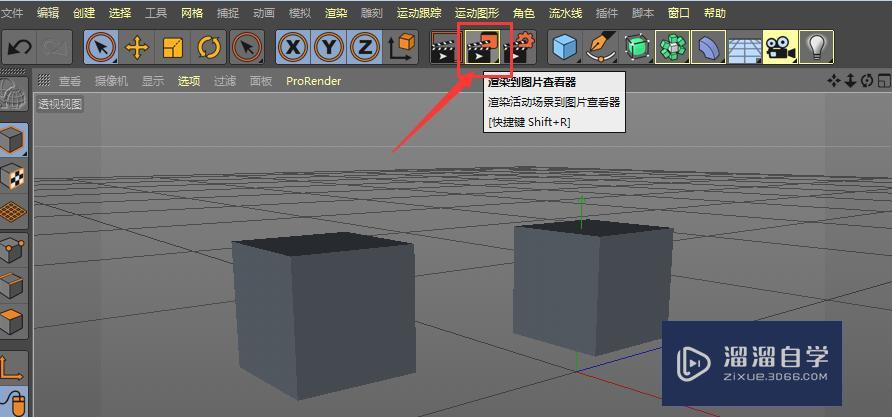Viewport: 892px width, 417px height.
Task: Open the 动画 menu
Action: pyautogui.click(x=263, y=13)
